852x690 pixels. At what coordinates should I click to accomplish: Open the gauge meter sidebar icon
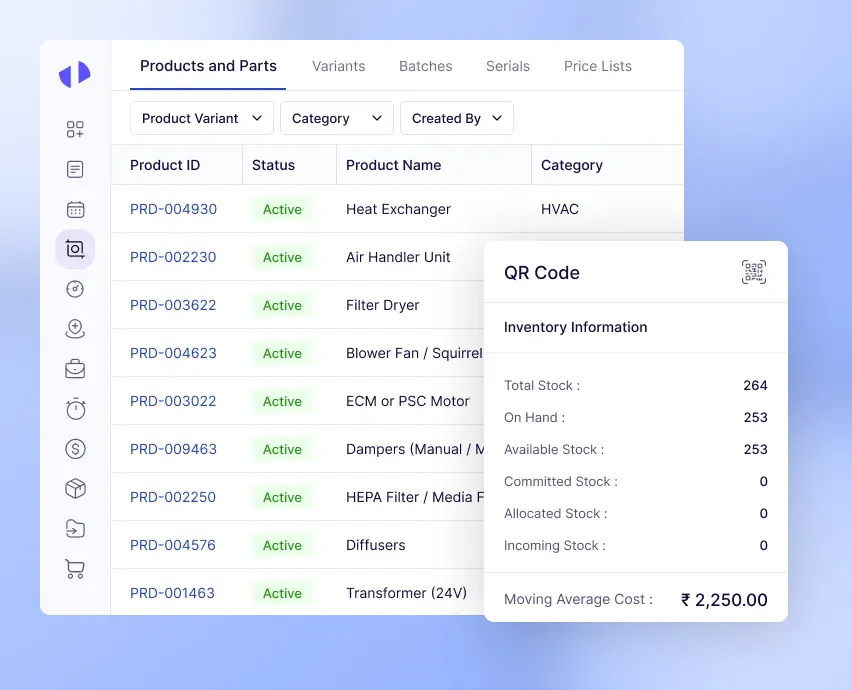75,289
